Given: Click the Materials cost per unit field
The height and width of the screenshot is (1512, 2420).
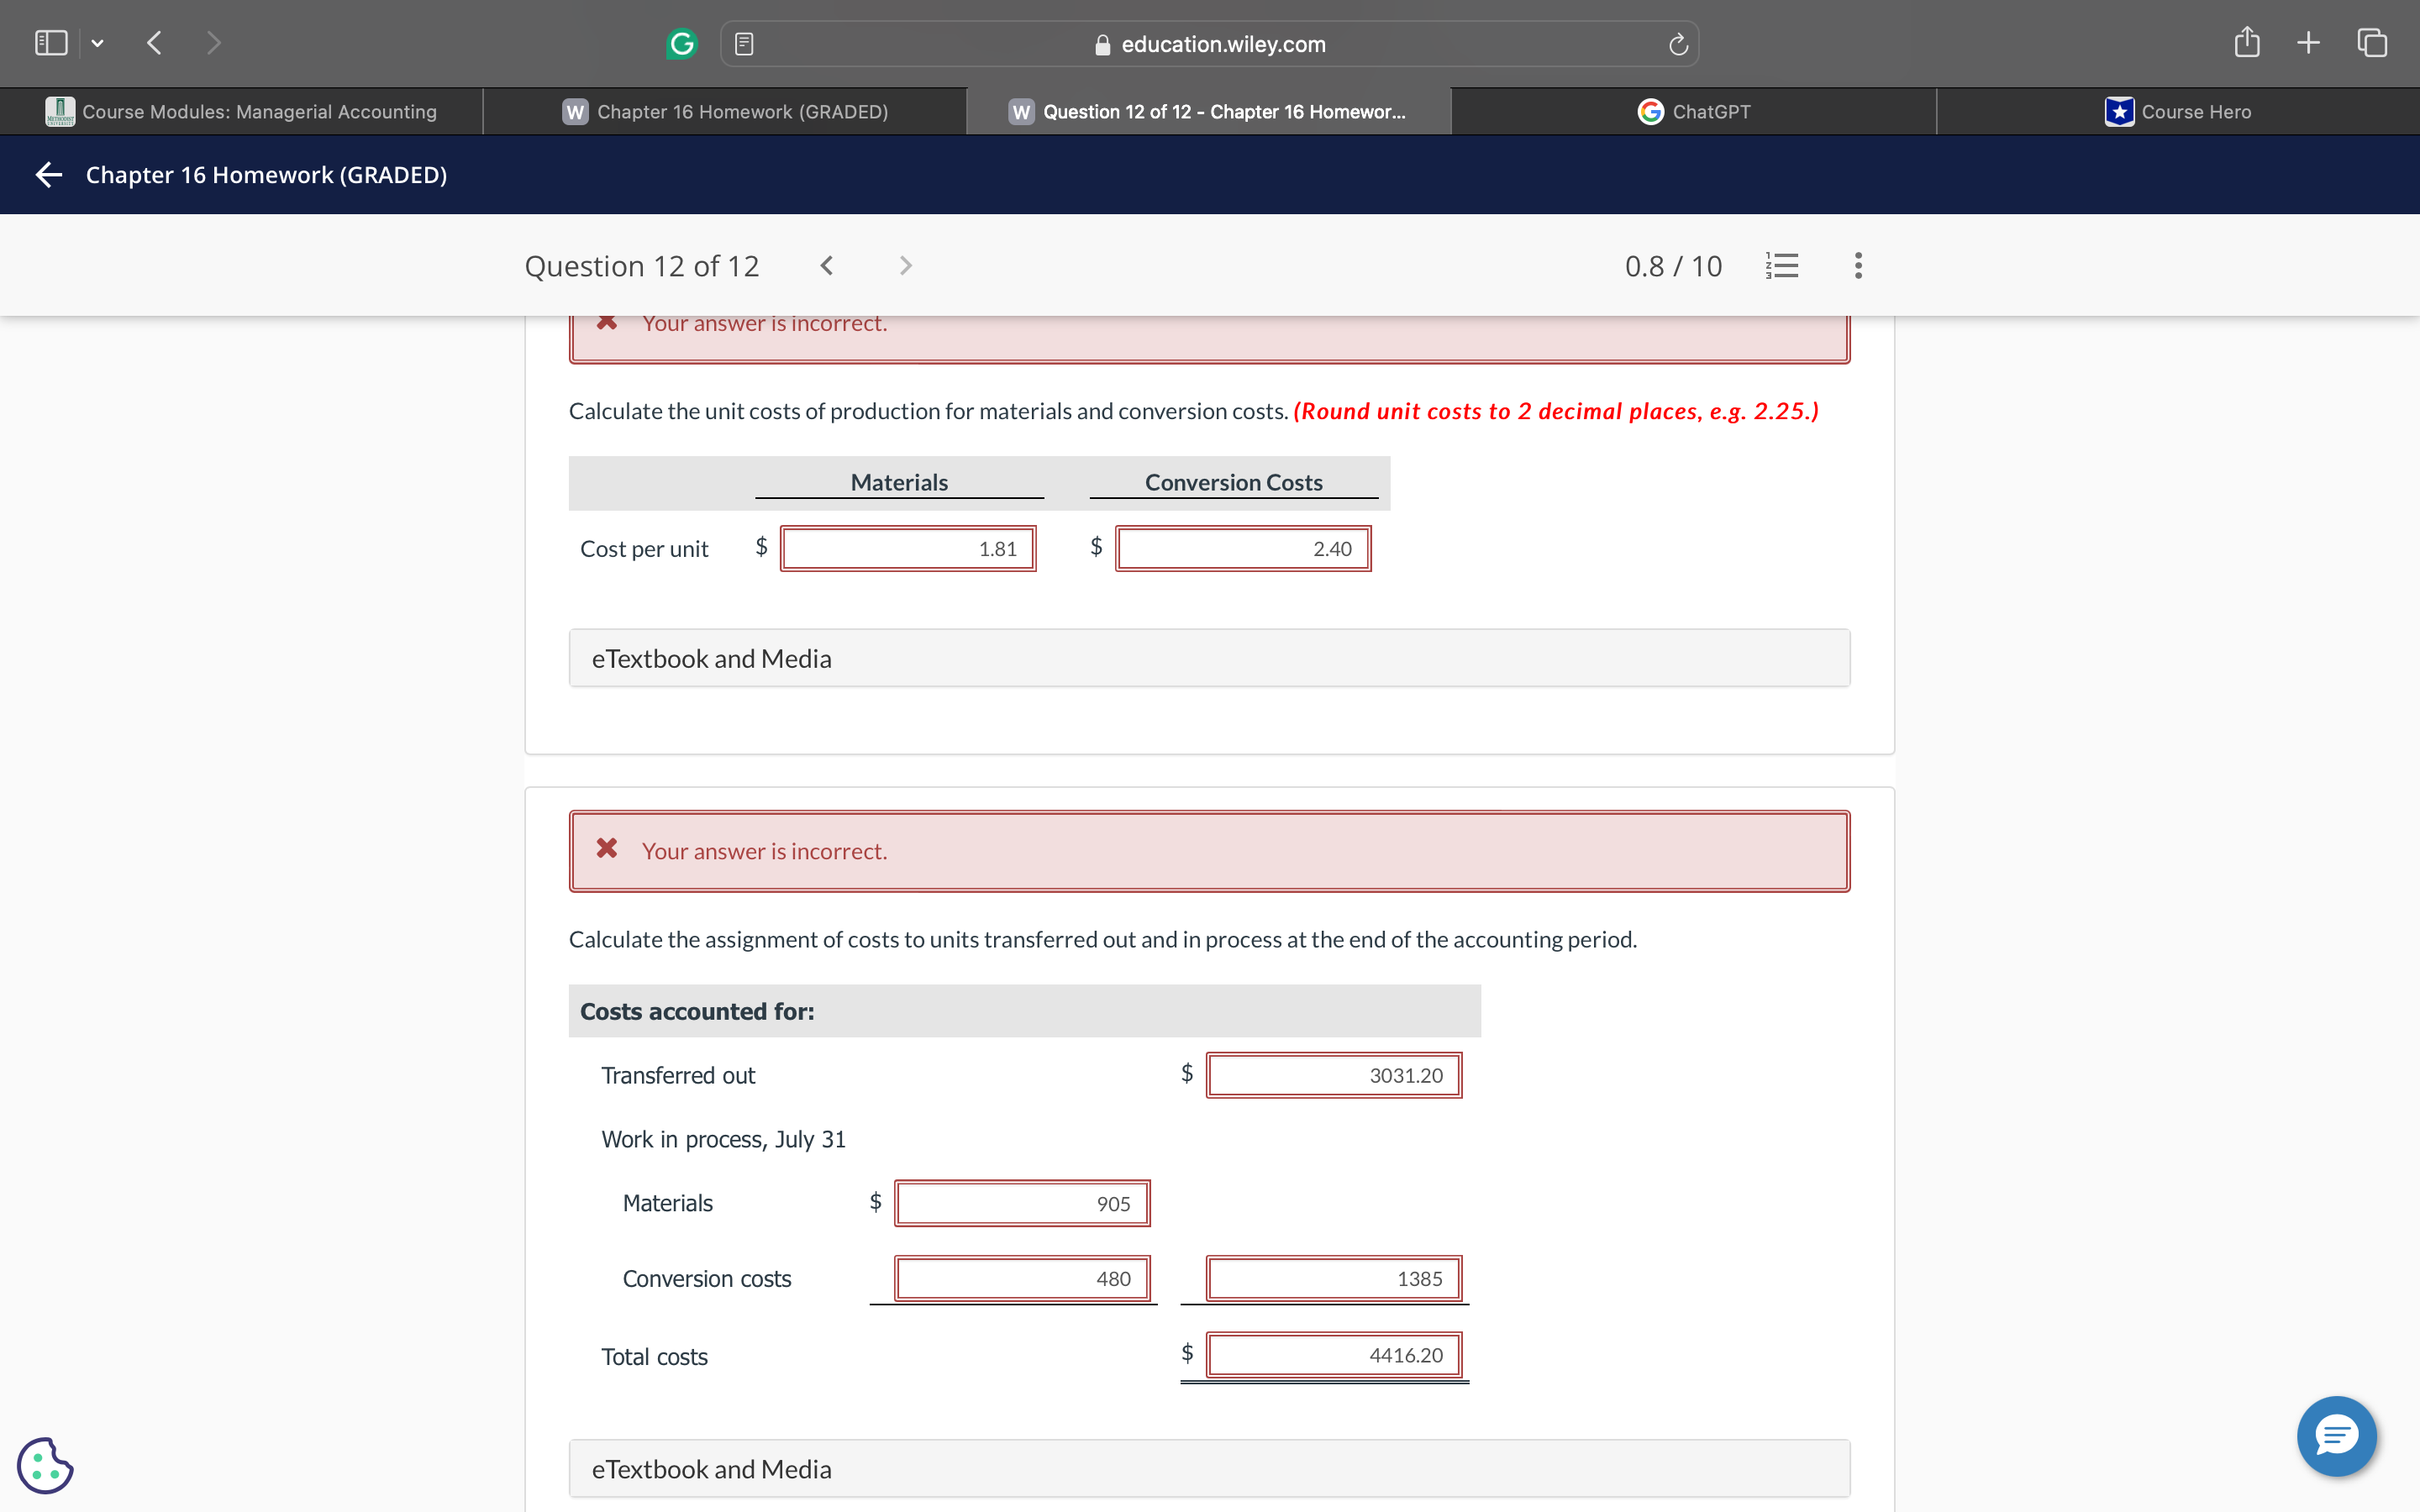Looking at the screenshot, I should click(x=908, y=549).
